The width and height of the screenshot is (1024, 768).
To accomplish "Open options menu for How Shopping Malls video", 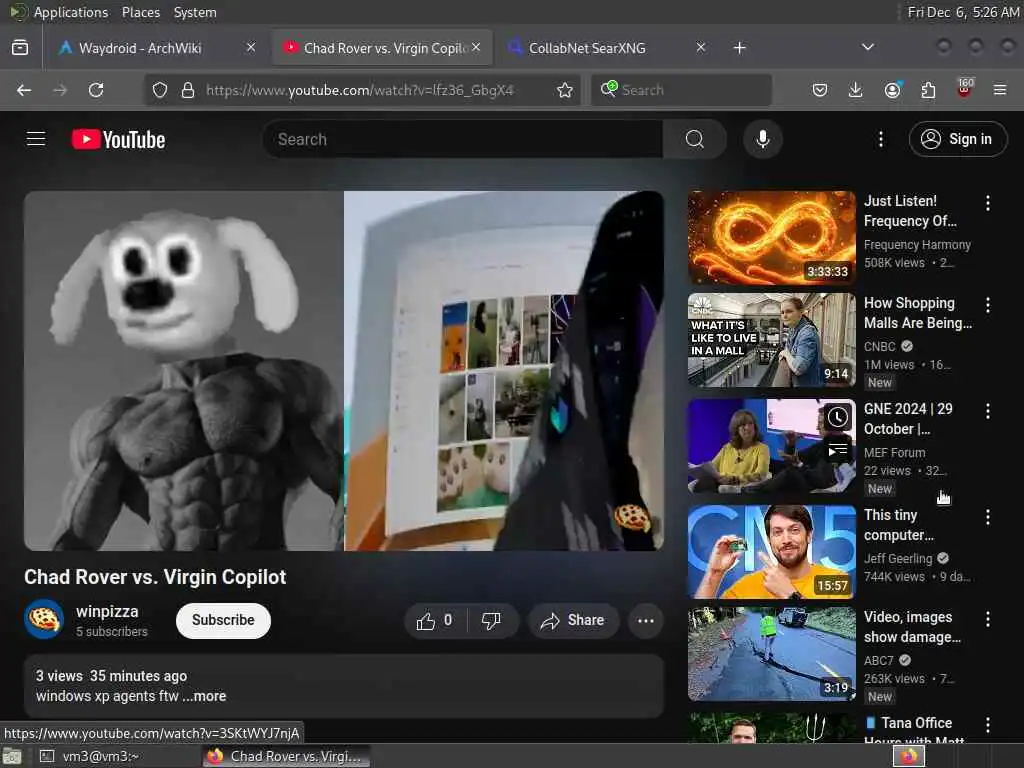I will coord(987,305).
